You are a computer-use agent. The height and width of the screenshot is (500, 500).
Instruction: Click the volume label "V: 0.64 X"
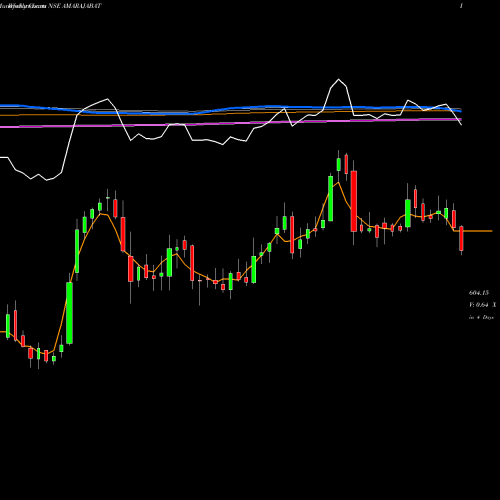482,305
